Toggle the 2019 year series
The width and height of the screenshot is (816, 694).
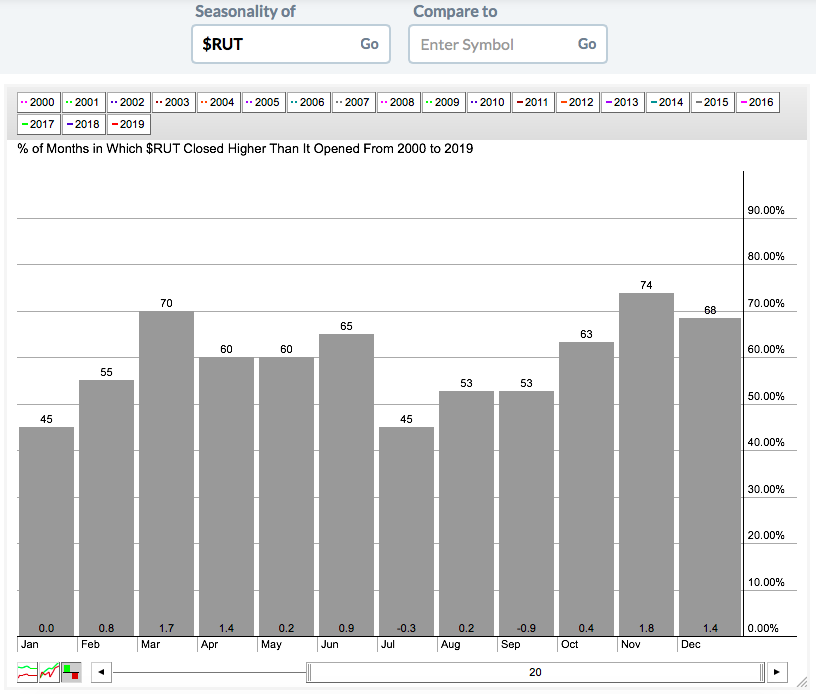coord(128,125)
